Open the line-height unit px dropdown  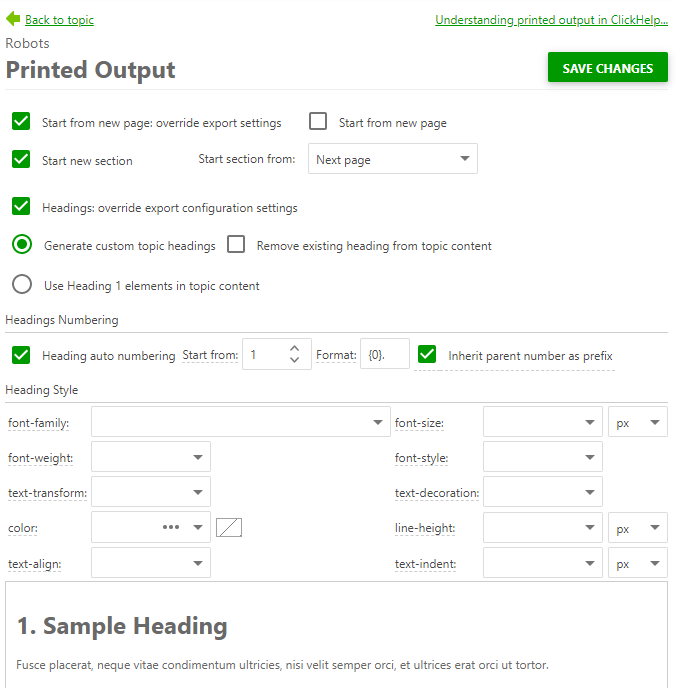coord(638,527)
